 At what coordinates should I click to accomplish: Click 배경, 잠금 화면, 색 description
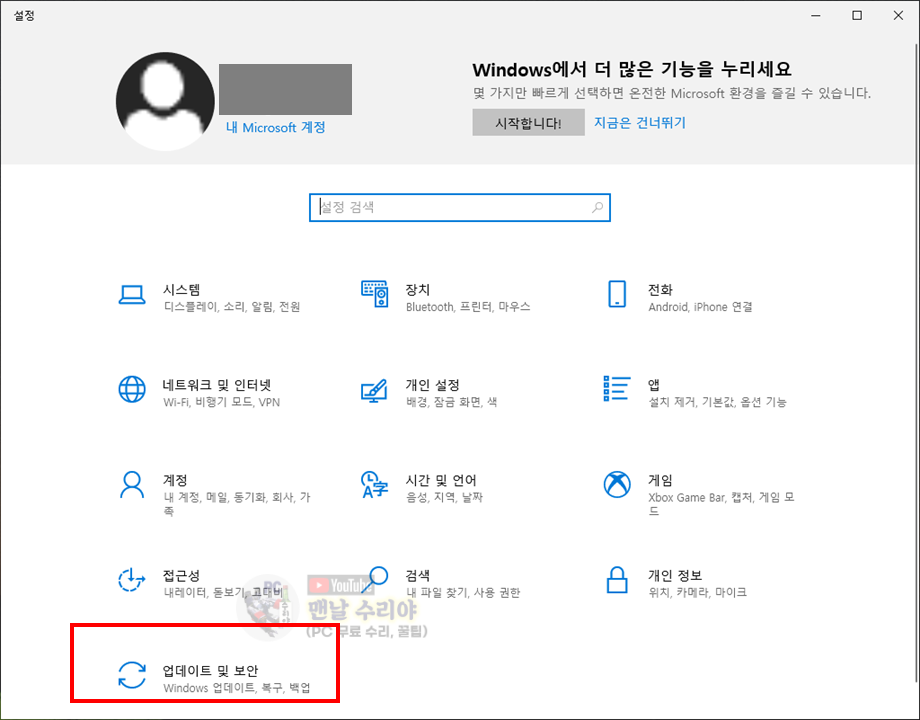point(451,402)
